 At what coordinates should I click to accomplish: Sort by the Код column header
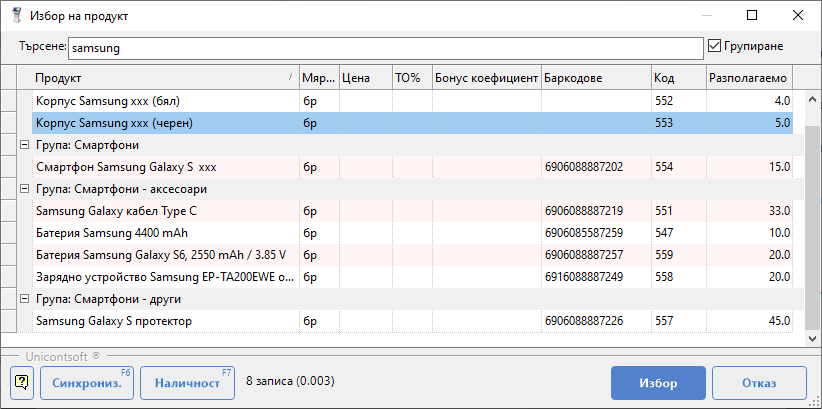[x=676, y=78]
